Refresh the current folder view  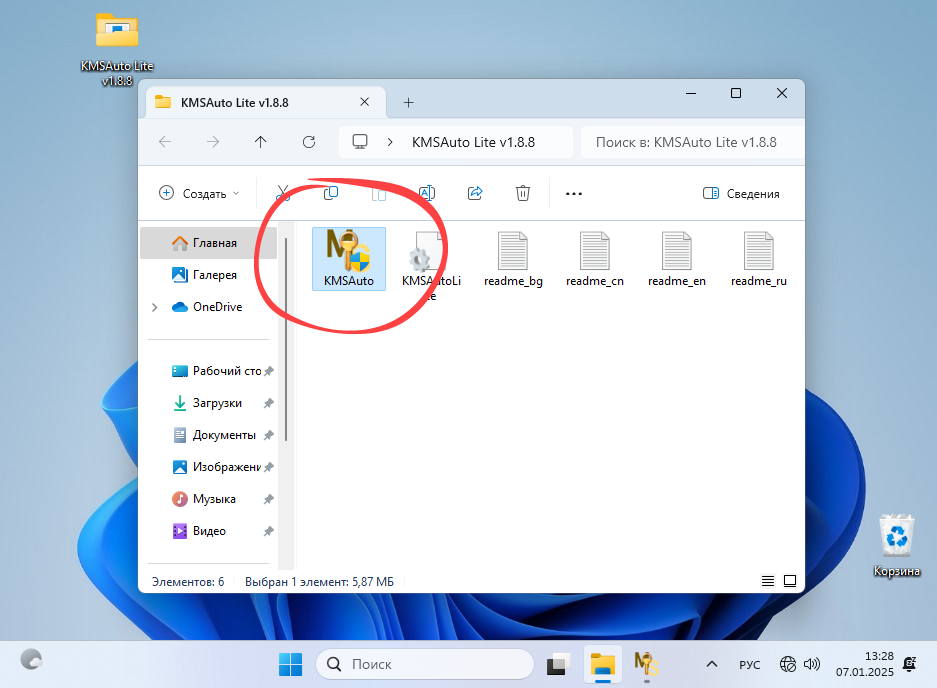[309, 142]
